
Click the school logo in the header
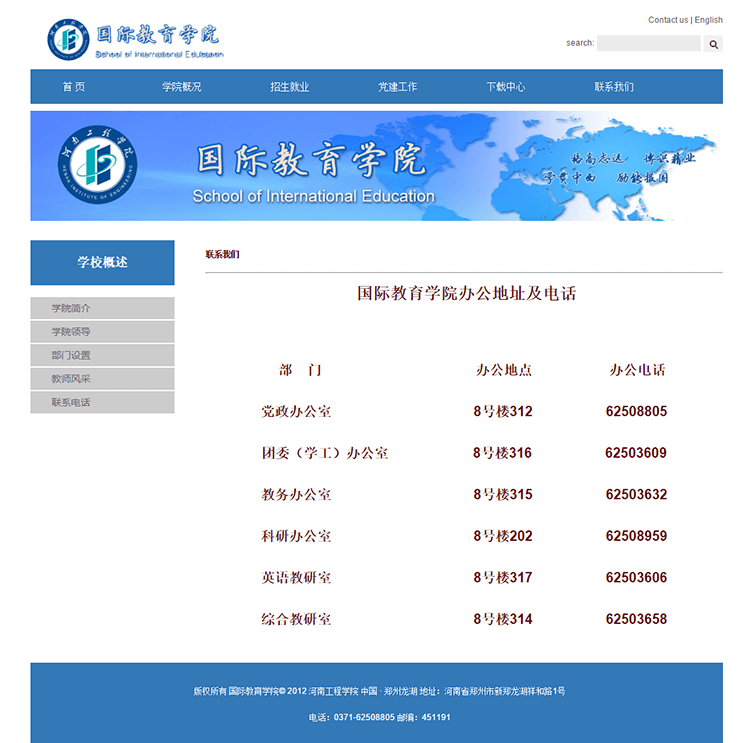point(135,40)
